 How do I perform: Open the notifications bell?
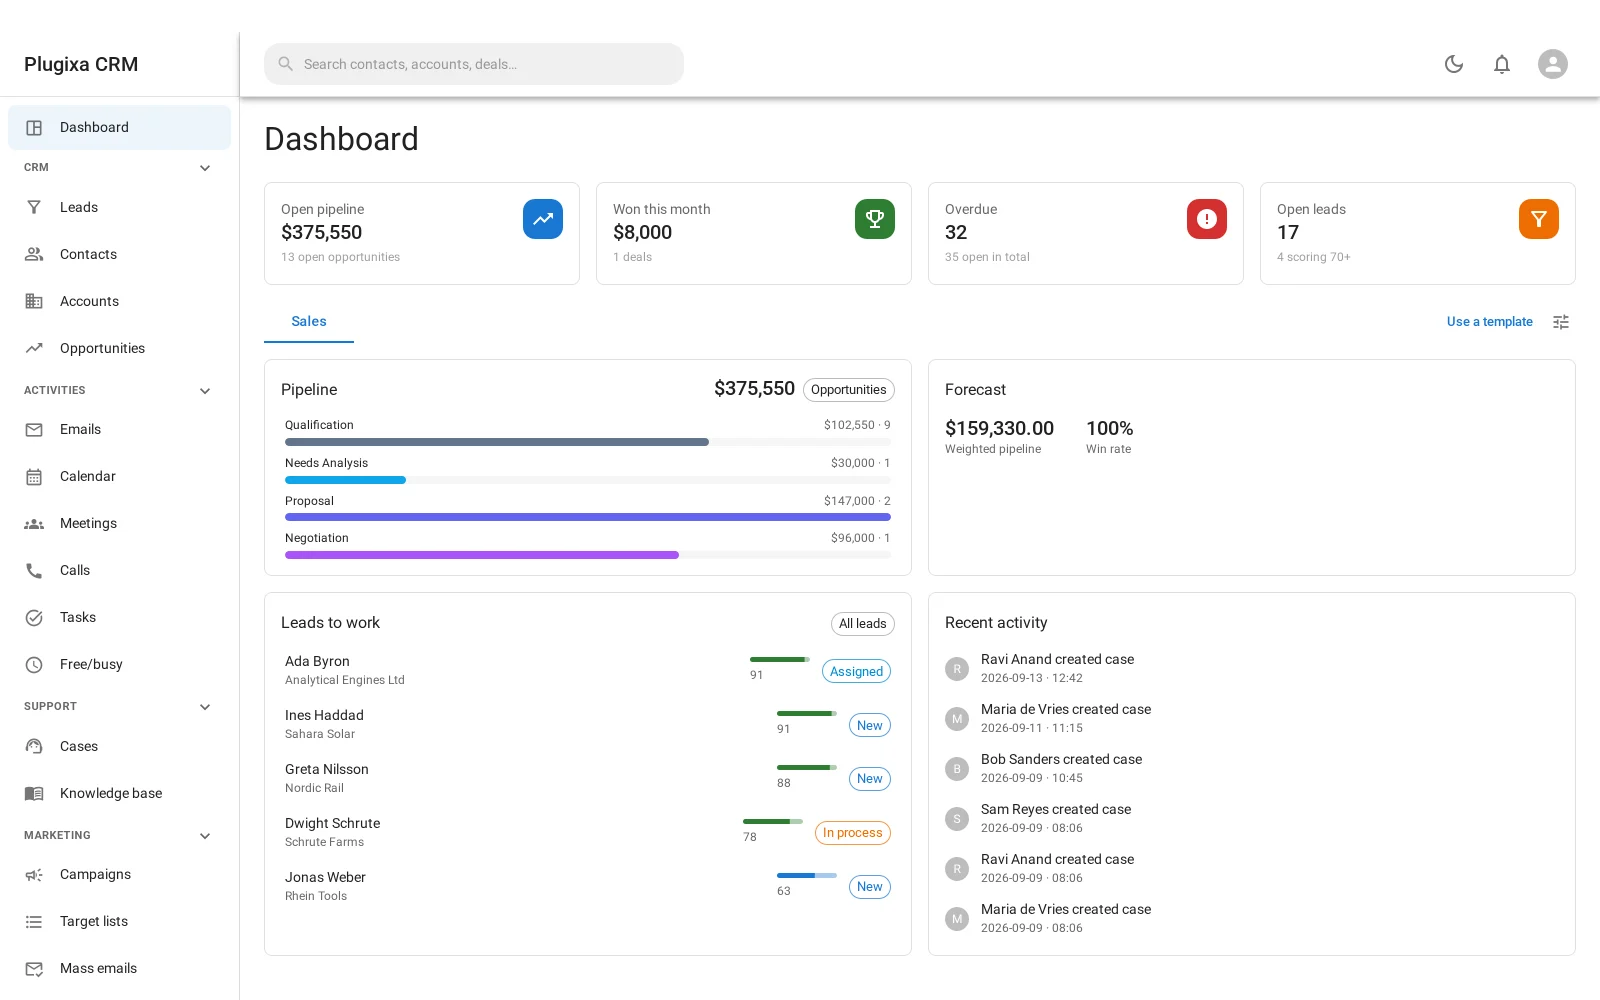click(1502, 64)
